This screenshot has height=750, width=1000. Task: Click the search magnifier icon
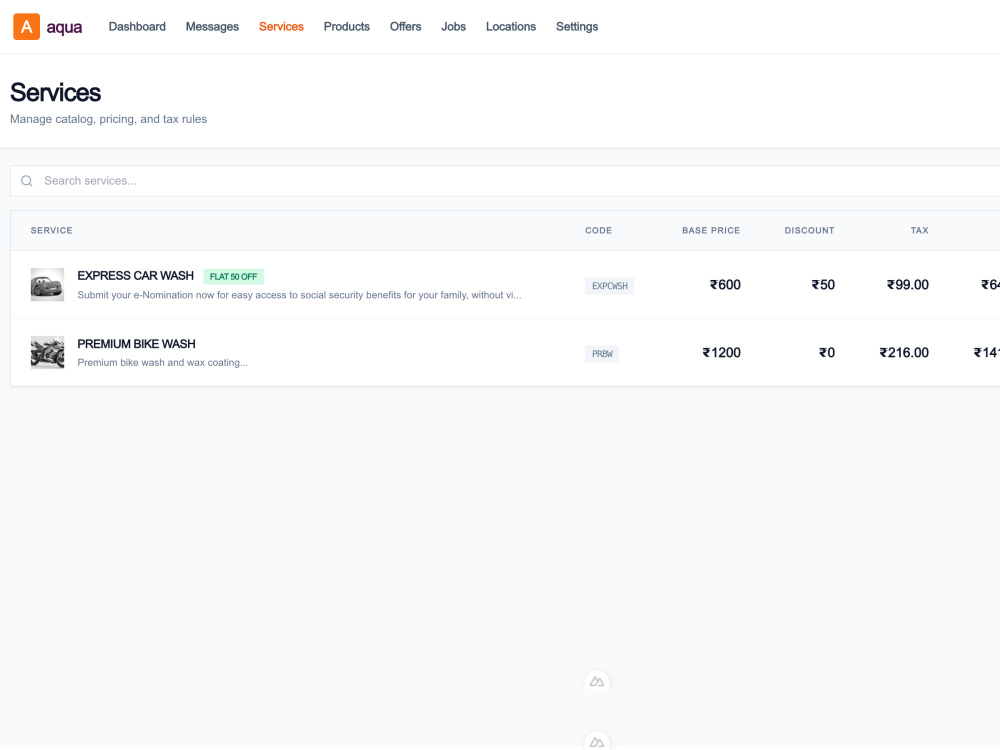coord(27,181)
